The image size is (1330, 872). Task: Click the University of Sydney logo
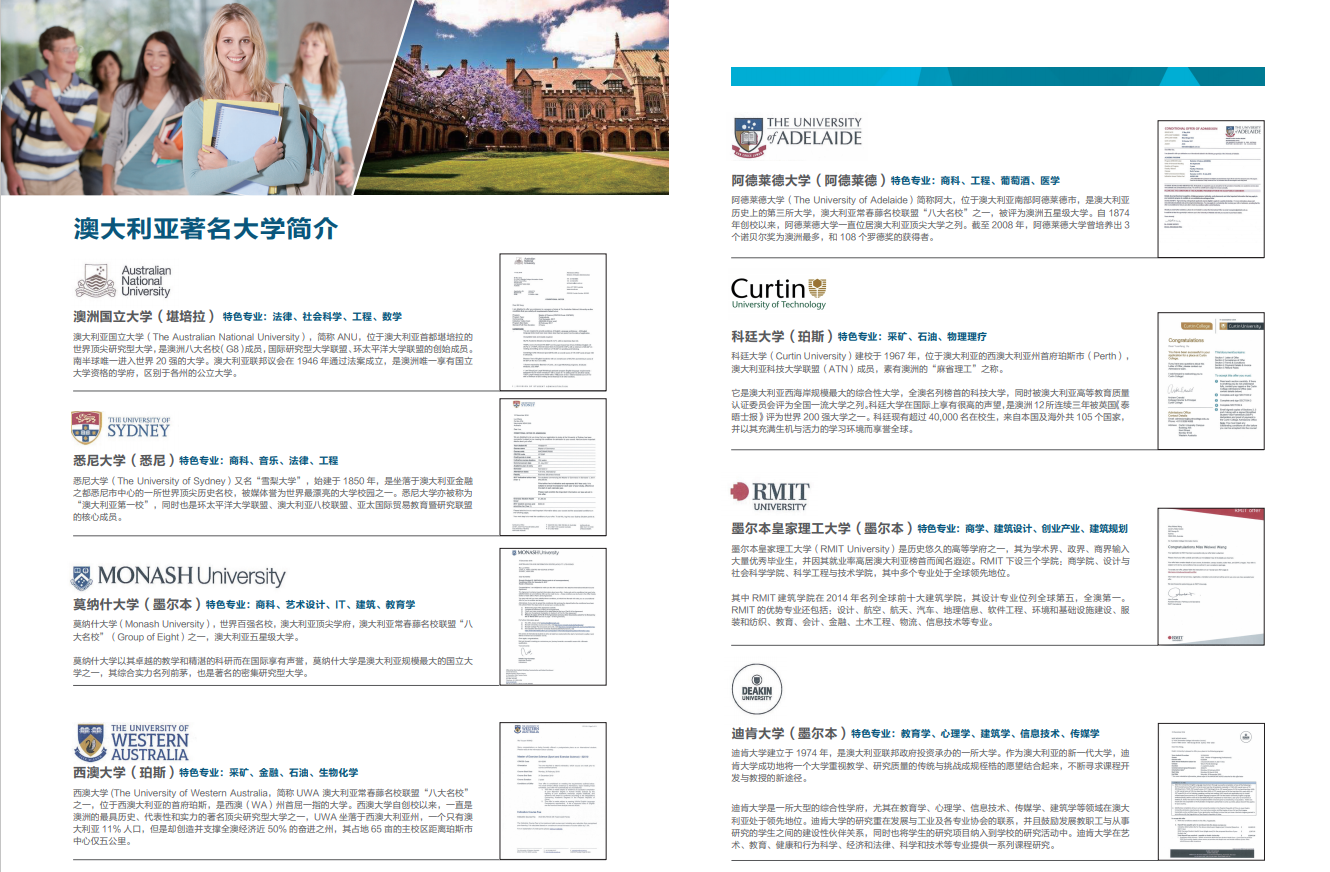tap(121, 427)
